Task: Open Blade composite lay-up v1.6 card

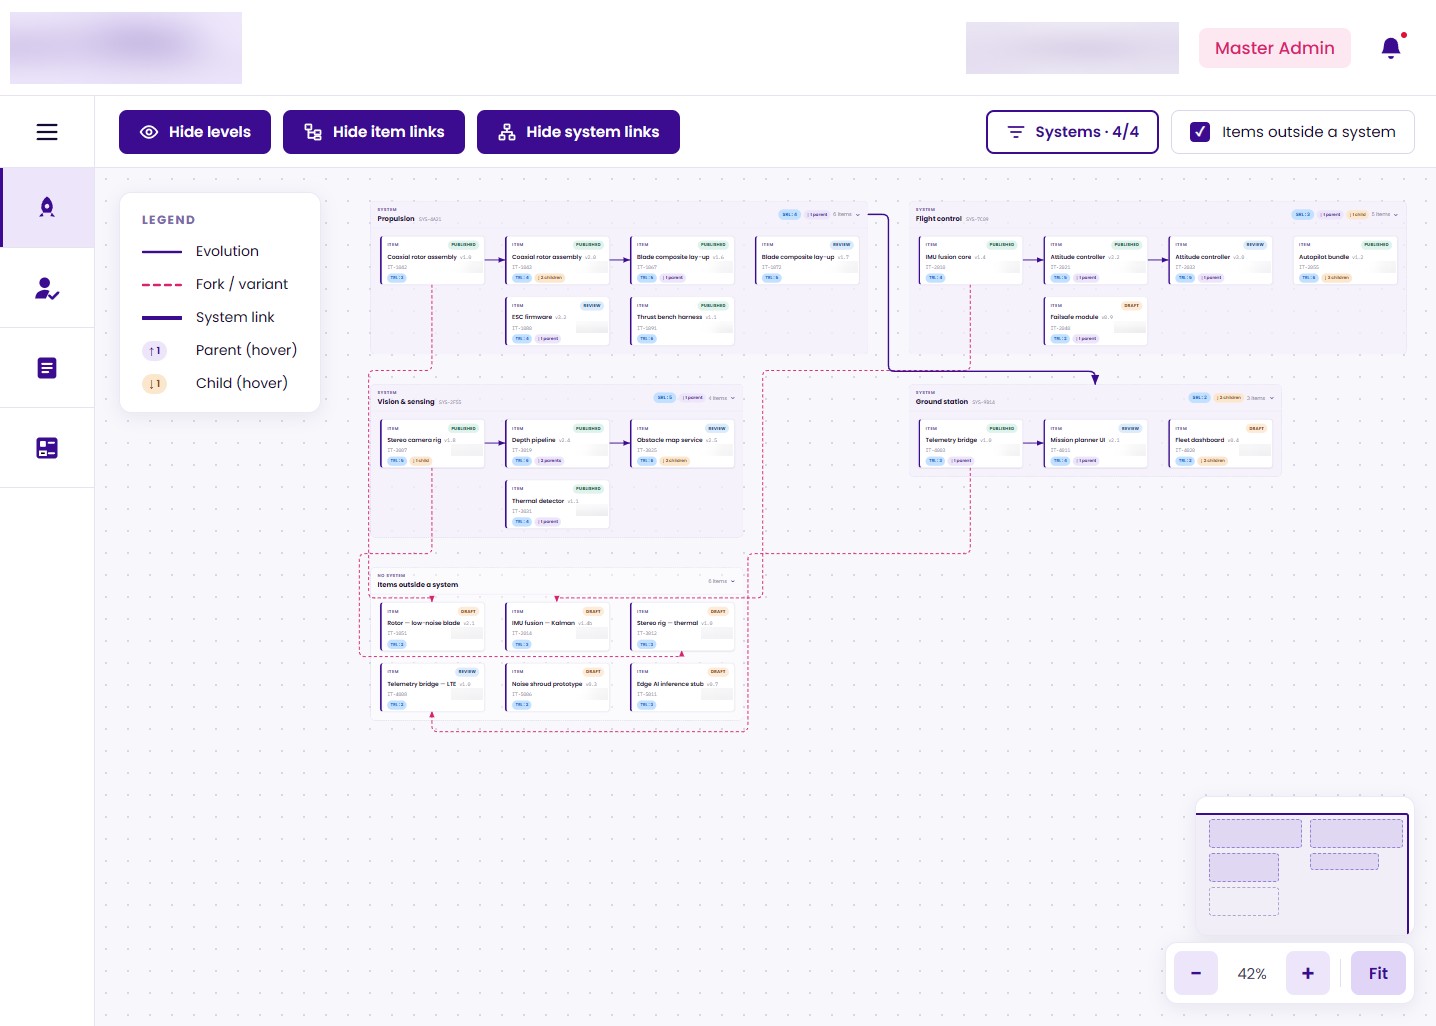Action: (682, 260)
